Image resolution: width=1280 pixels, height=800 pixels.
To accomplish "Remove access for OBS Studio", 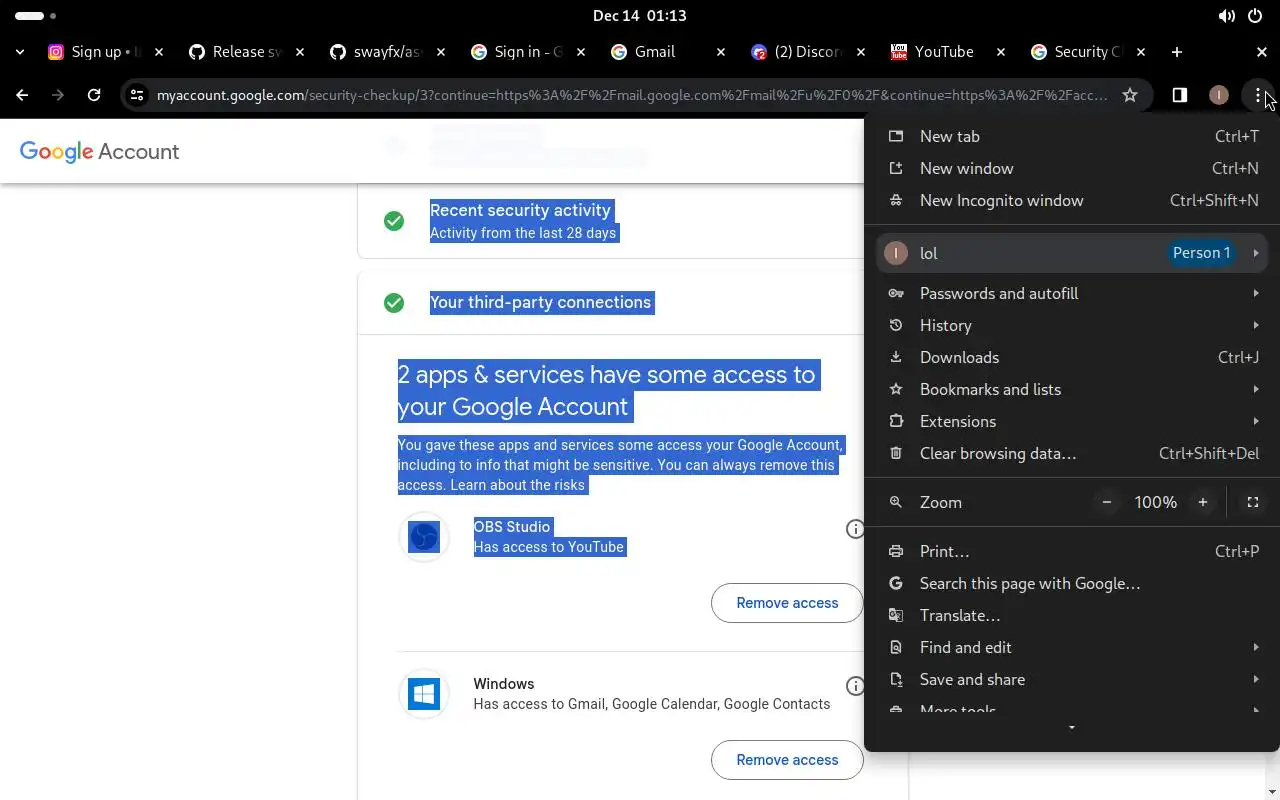I will 787,603.
